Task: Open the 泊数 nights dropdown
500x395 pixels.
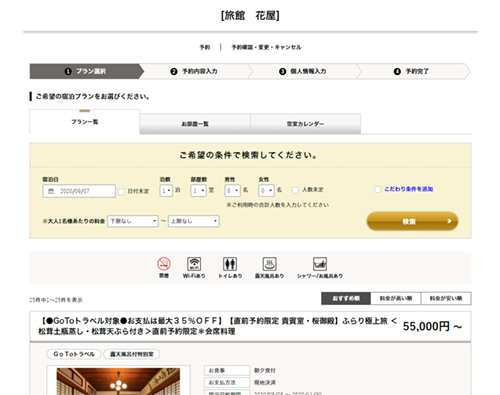Action: 166,191
